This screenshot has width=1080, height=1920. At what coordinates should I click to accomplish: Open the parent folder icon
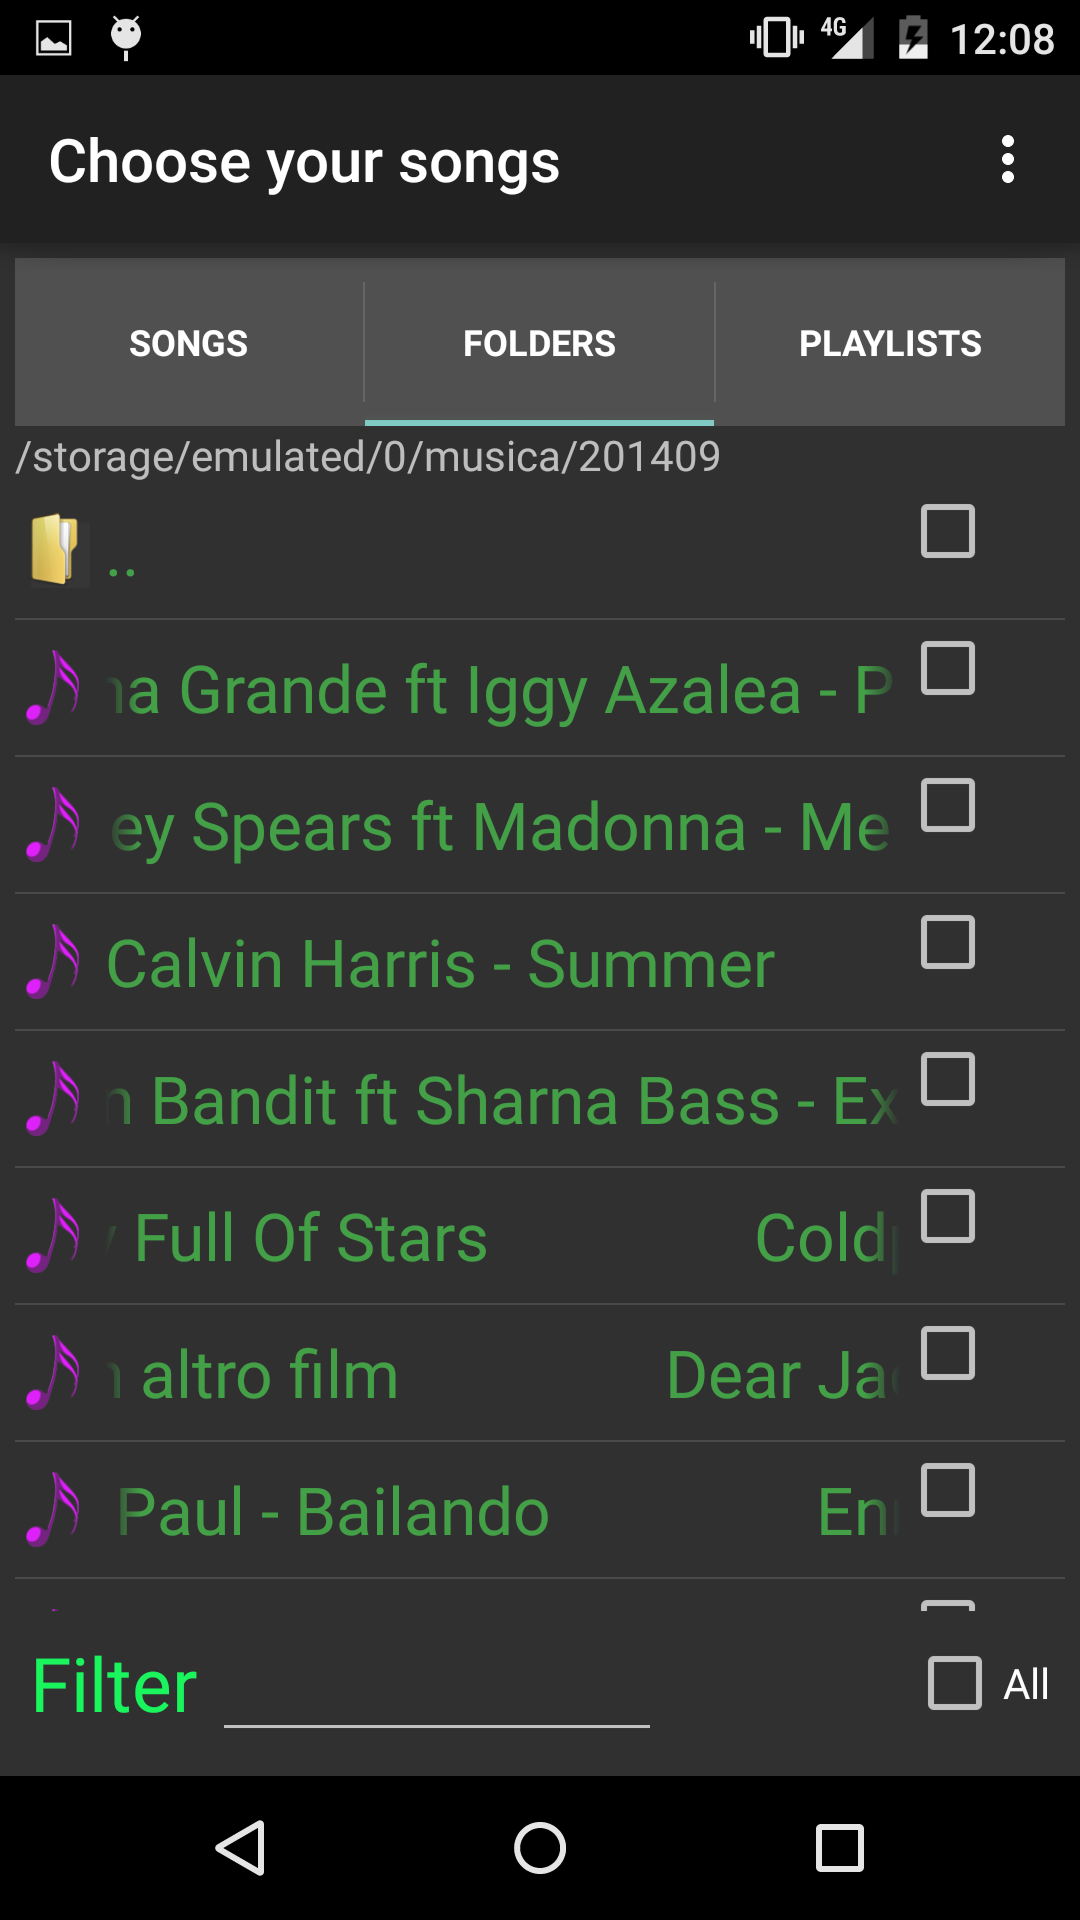[55, 549]
